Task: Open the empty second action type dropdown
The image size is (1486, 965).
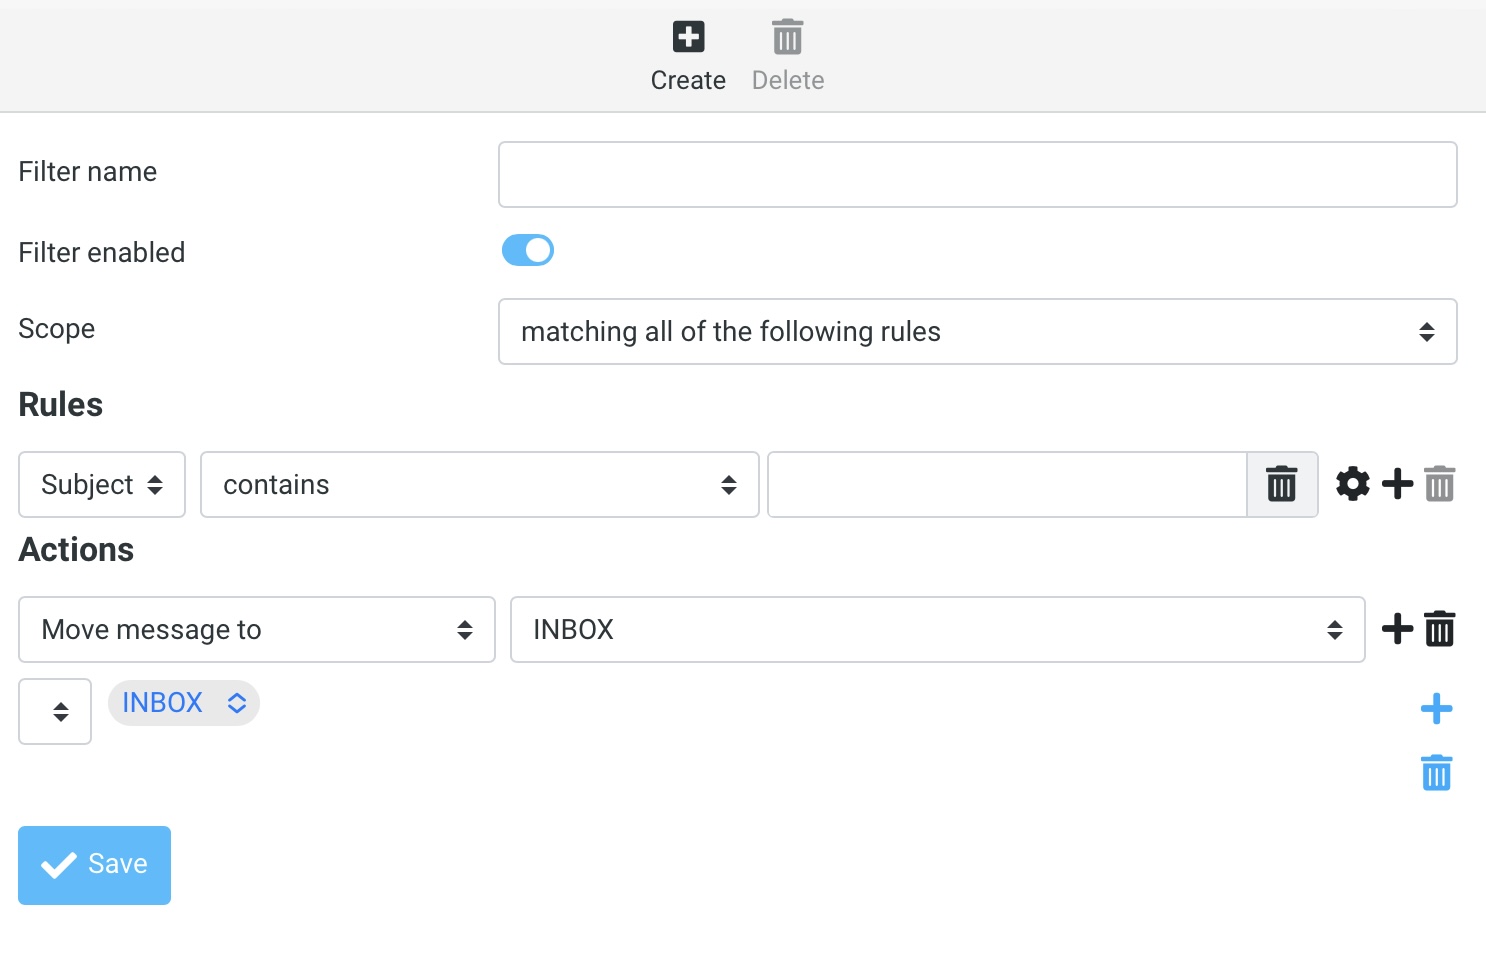Action: (54, 711)
